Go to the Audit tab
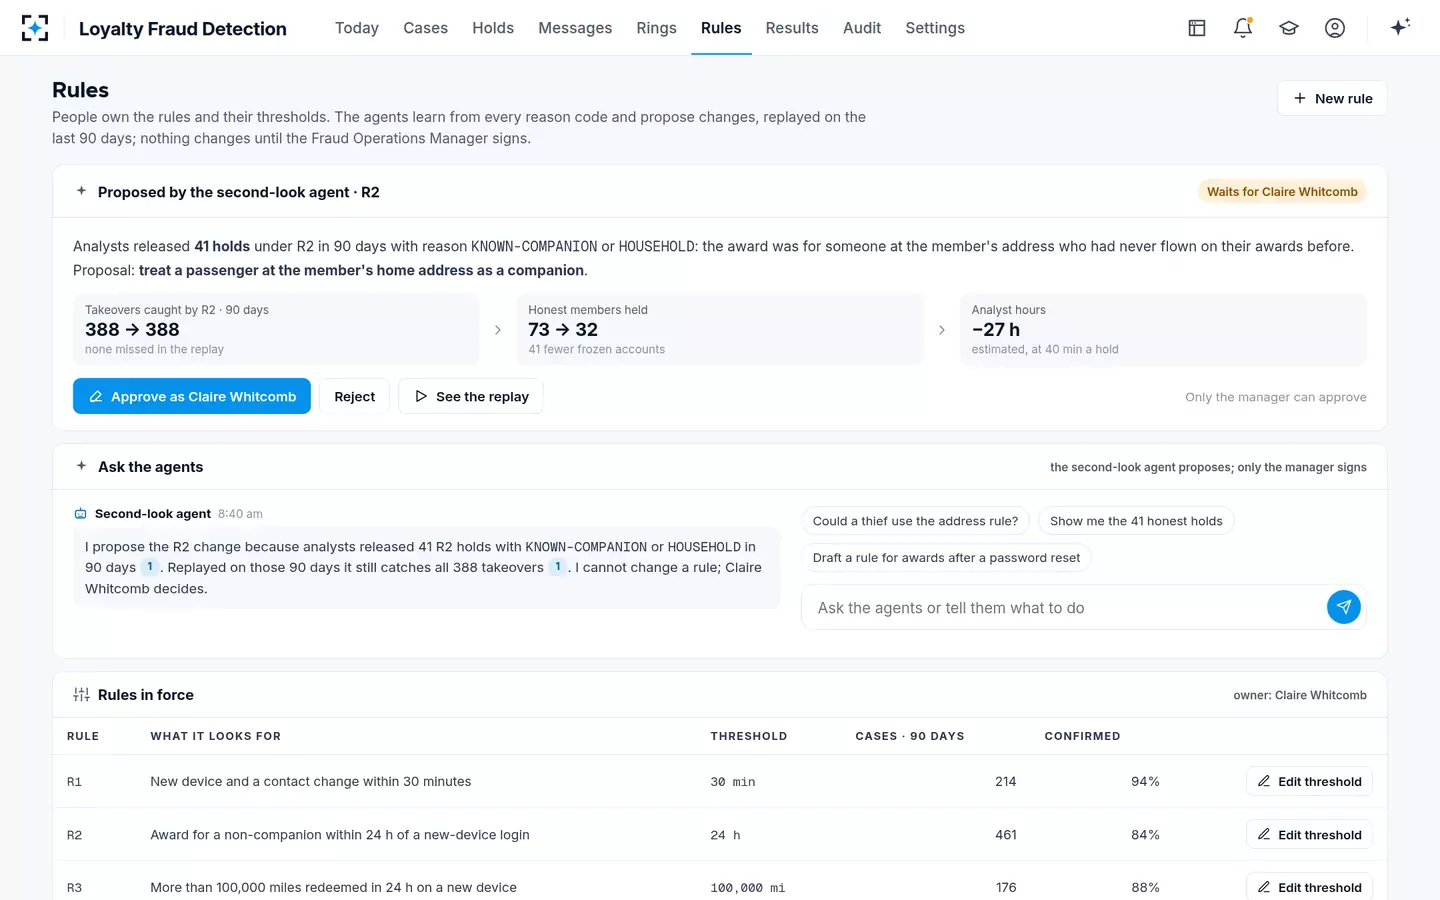 [x=862, y=28]
